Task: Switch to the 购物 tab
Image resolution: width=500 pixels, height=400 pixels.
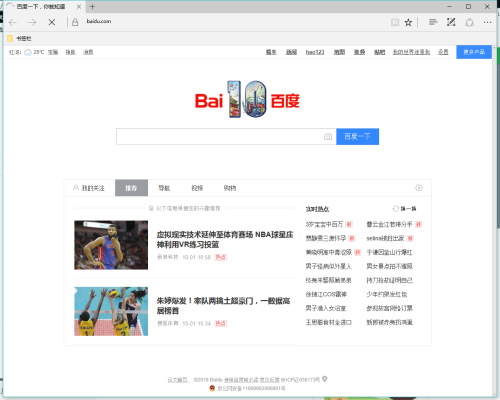Action: 230,188
